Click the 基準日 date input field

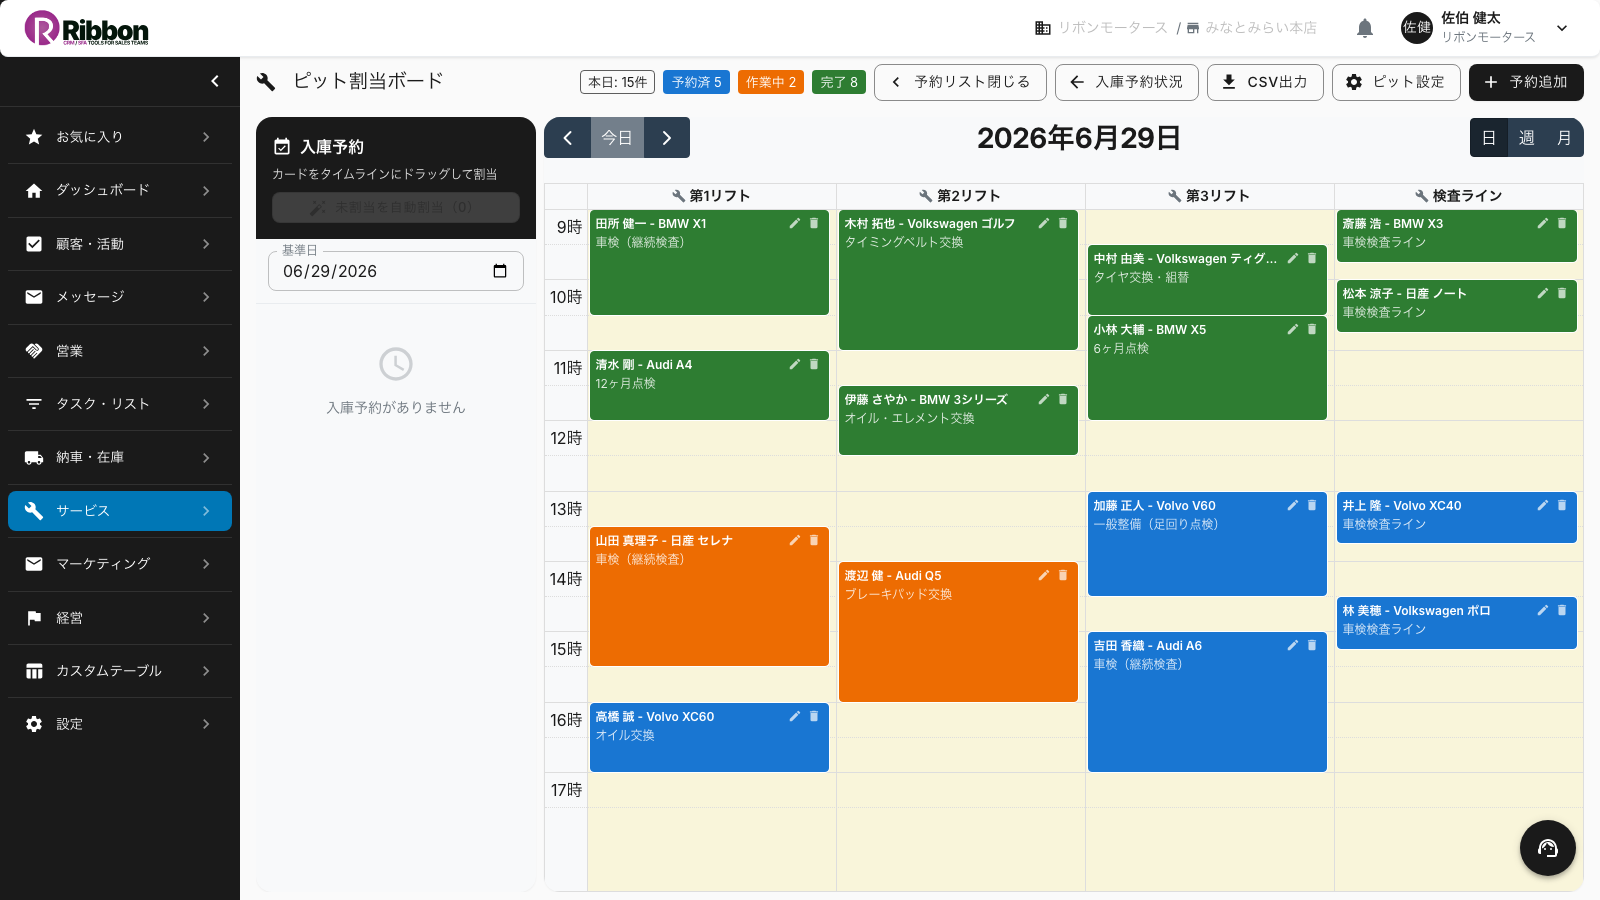click(396, 271)
